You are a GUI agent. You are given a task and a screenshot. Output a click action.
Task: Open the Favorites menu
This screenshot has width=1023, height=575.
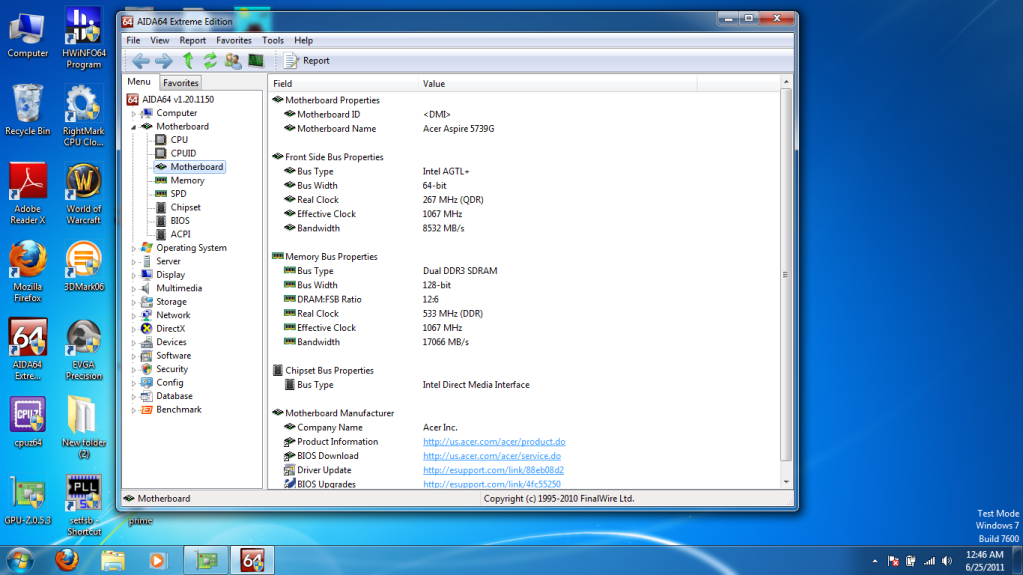click(x=234, y=40)
